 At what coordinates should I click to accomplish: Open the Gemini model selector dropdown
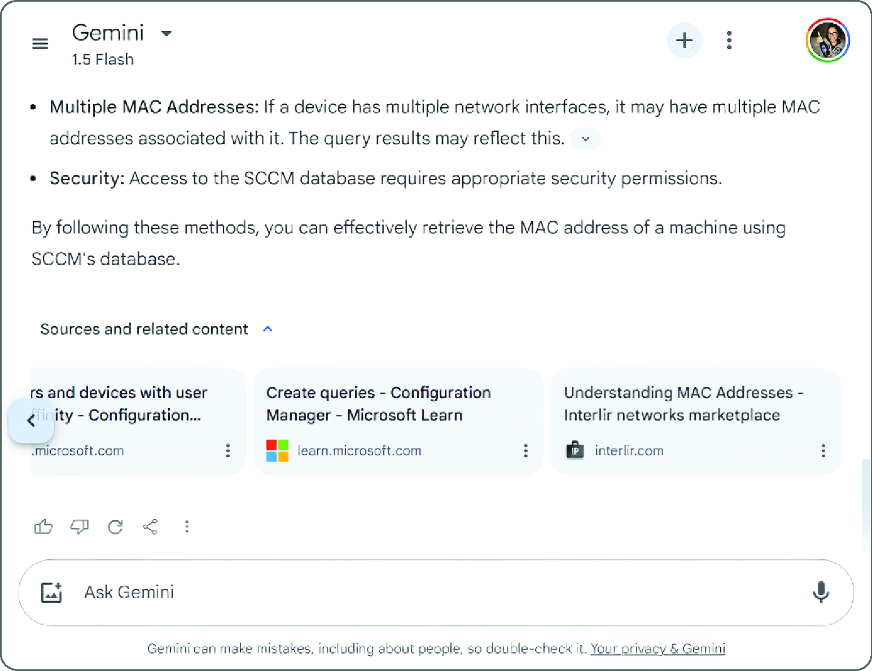coord(166,33)
